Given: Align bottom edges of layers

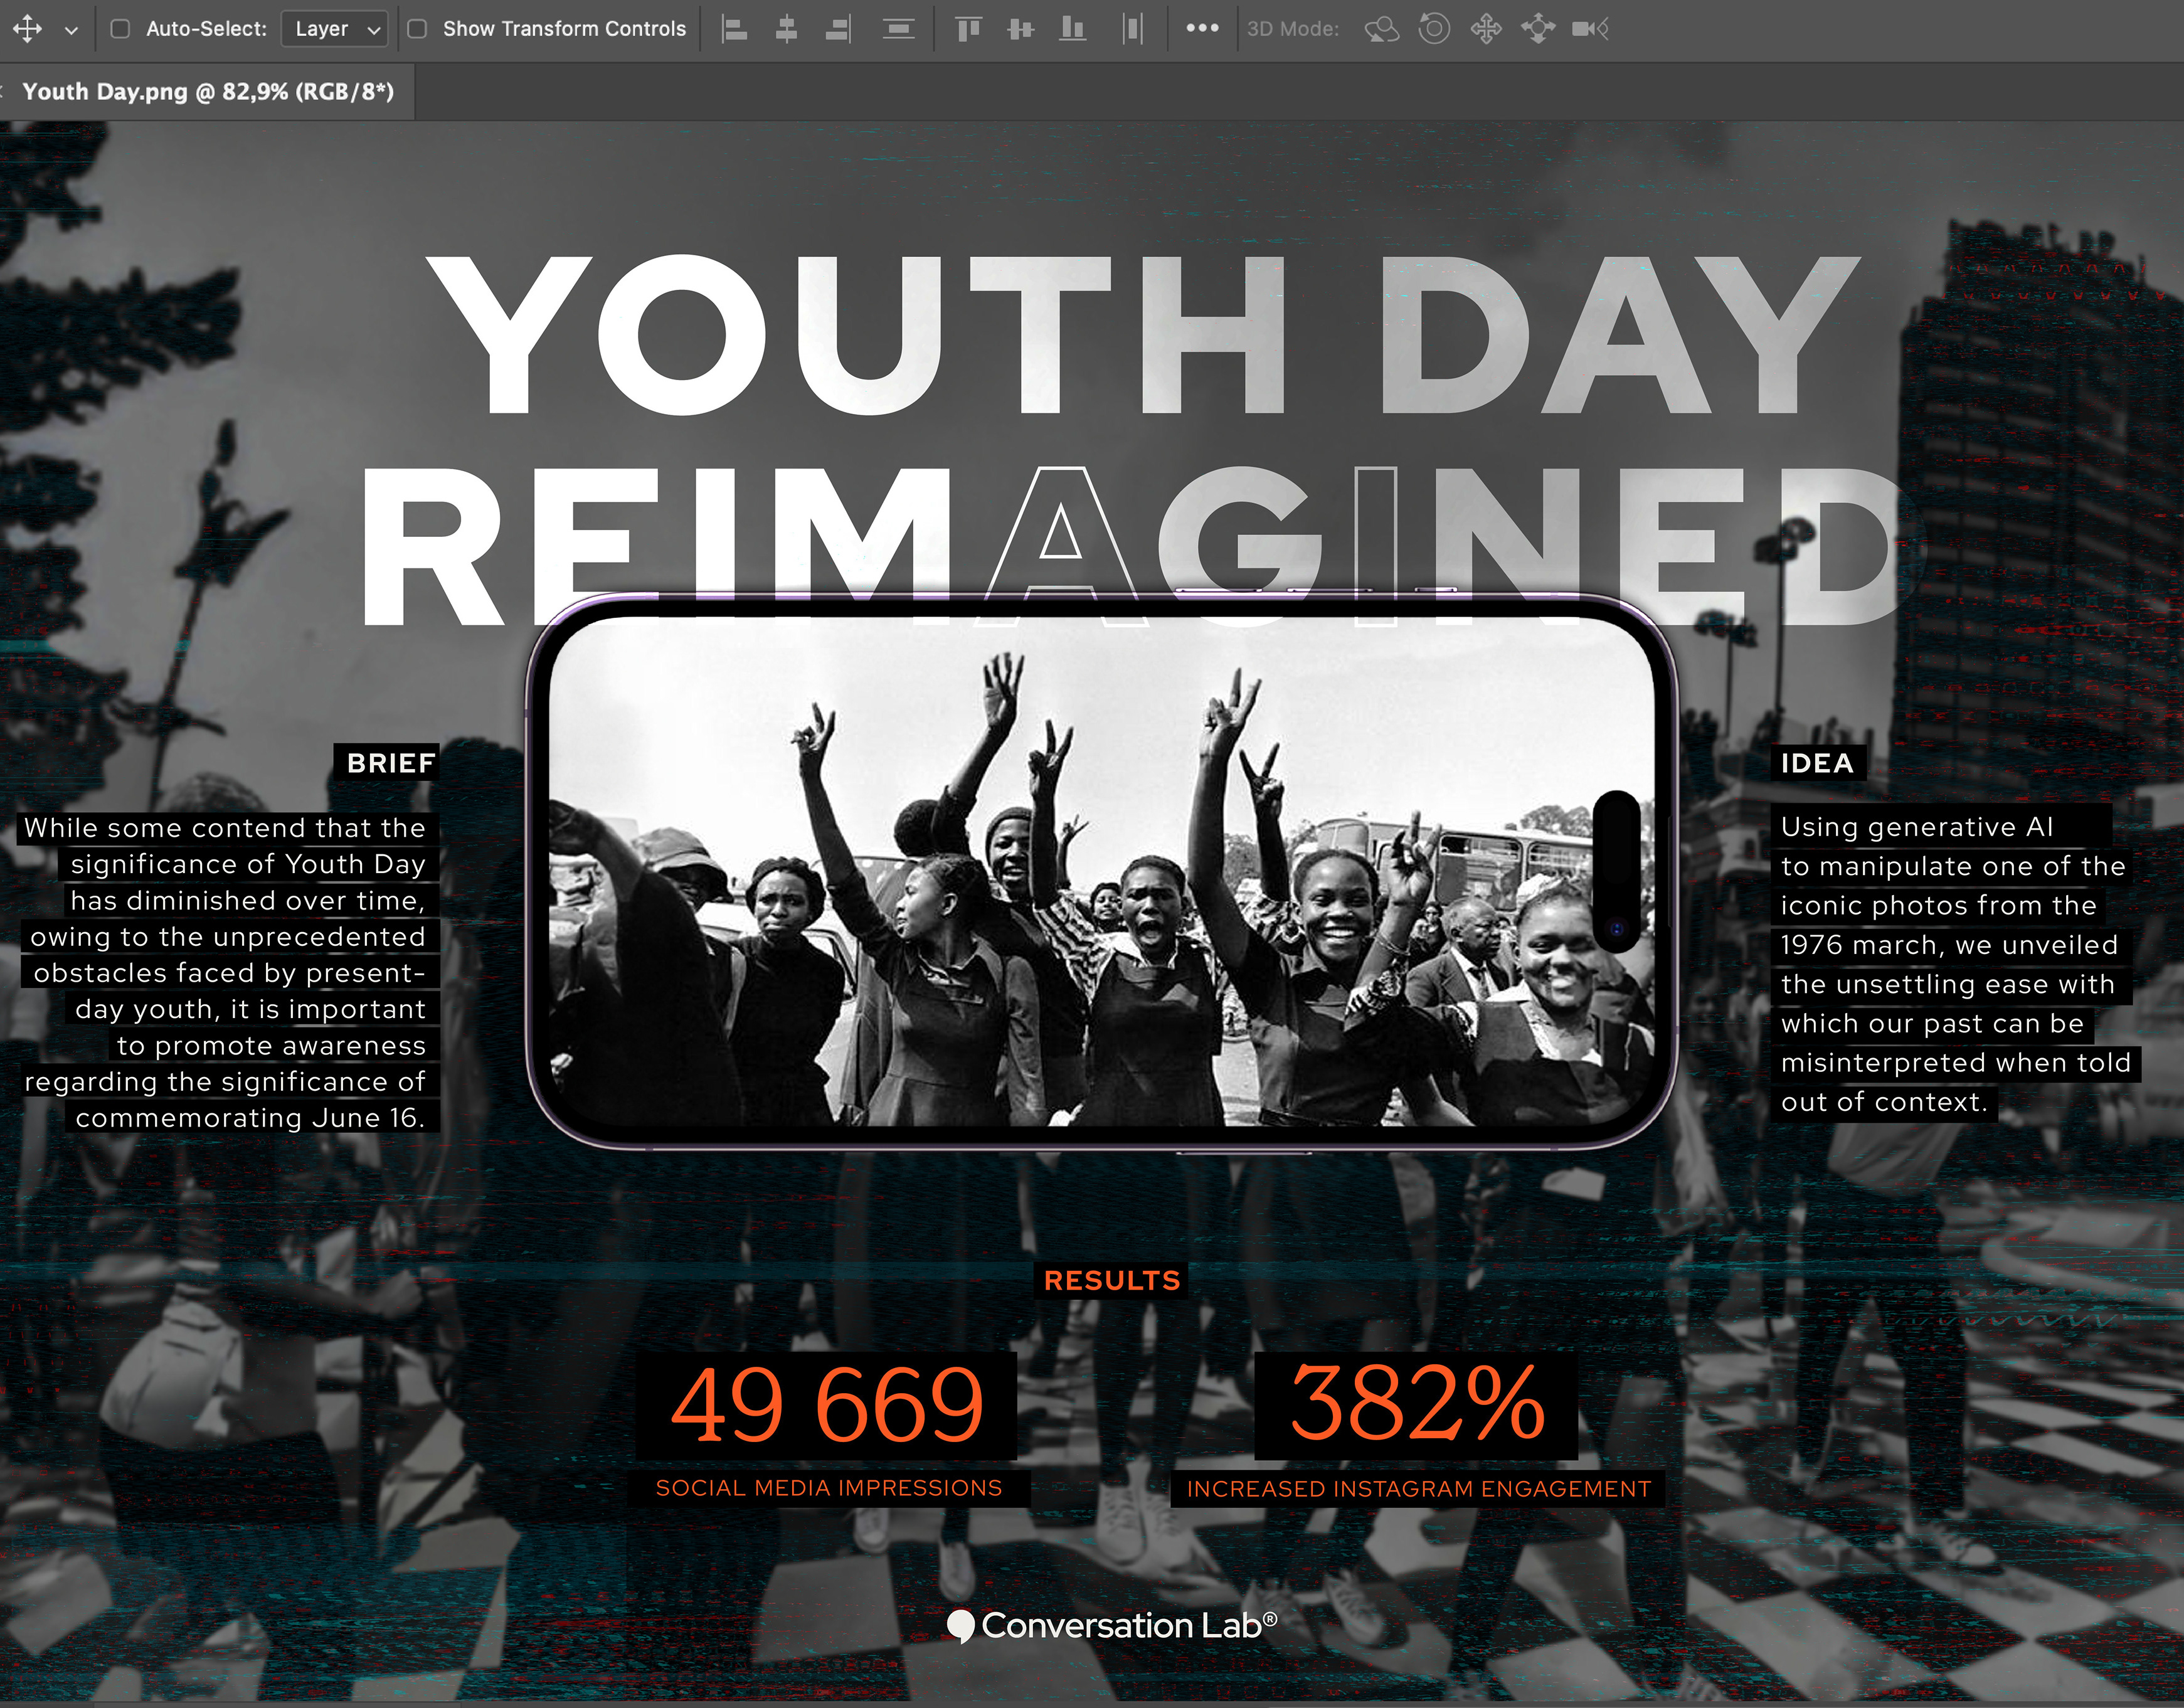Looking at the screenshot, I should (x=1073, y=29).
